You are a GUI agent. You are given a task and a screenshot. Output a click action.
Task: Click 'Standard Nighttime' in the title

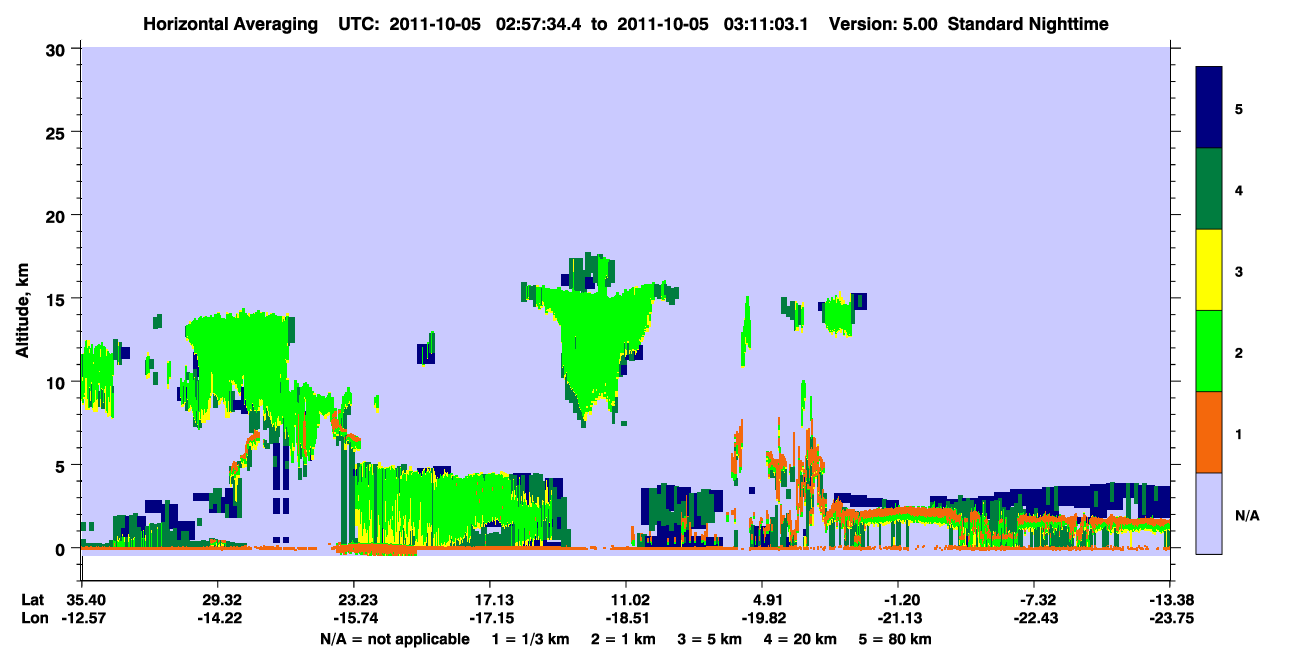point(1028,23)
